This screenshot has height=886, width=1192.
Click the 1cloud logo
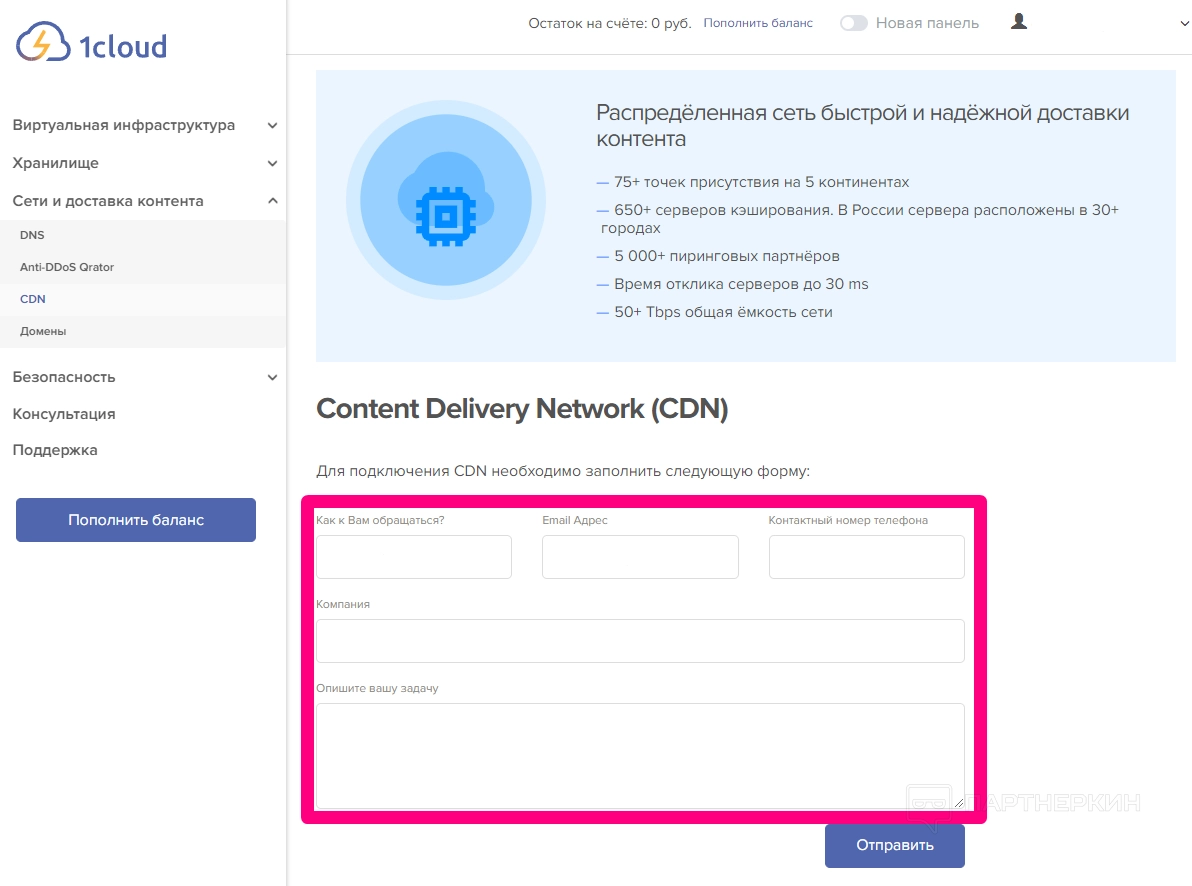click(92, 45)
